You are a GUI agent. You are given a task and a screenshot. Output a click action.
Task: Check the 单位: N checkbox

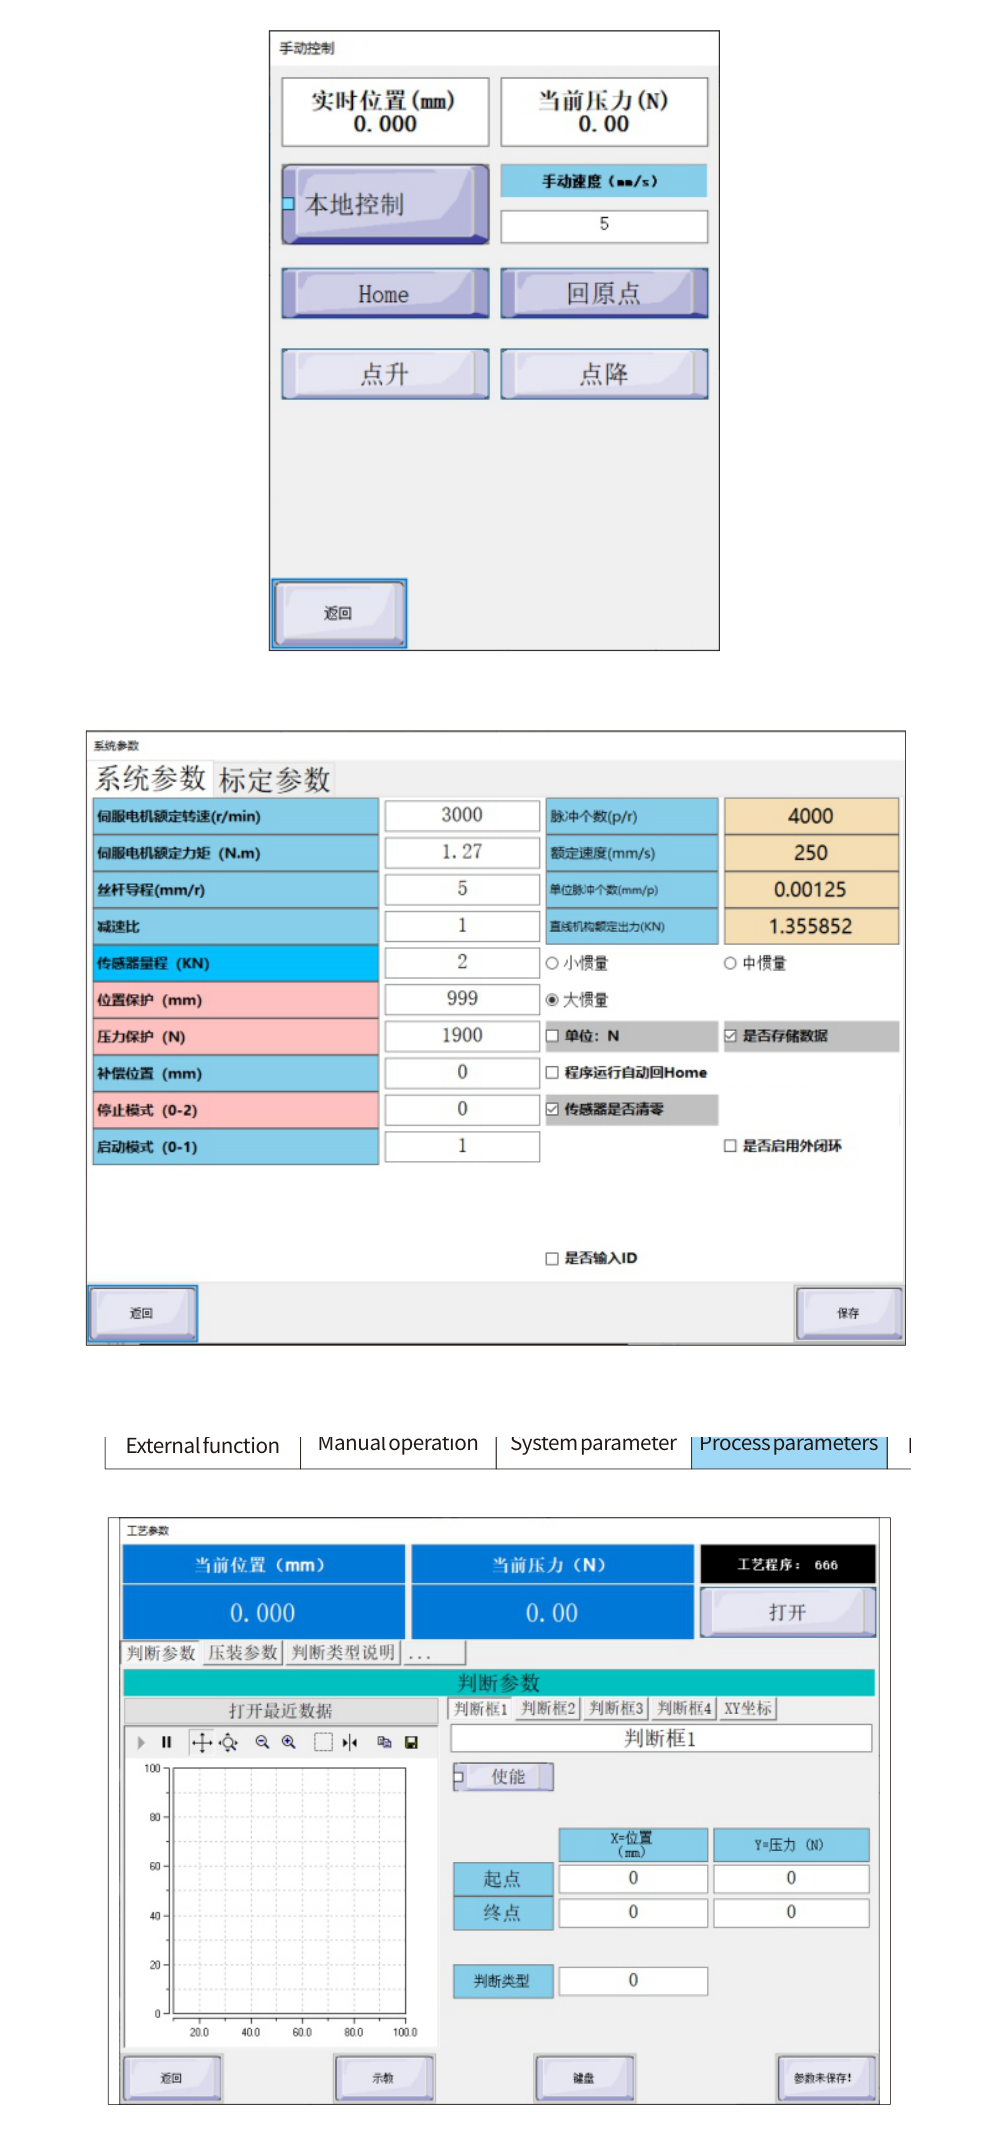pyautogui.click(x=552, y=1036)
